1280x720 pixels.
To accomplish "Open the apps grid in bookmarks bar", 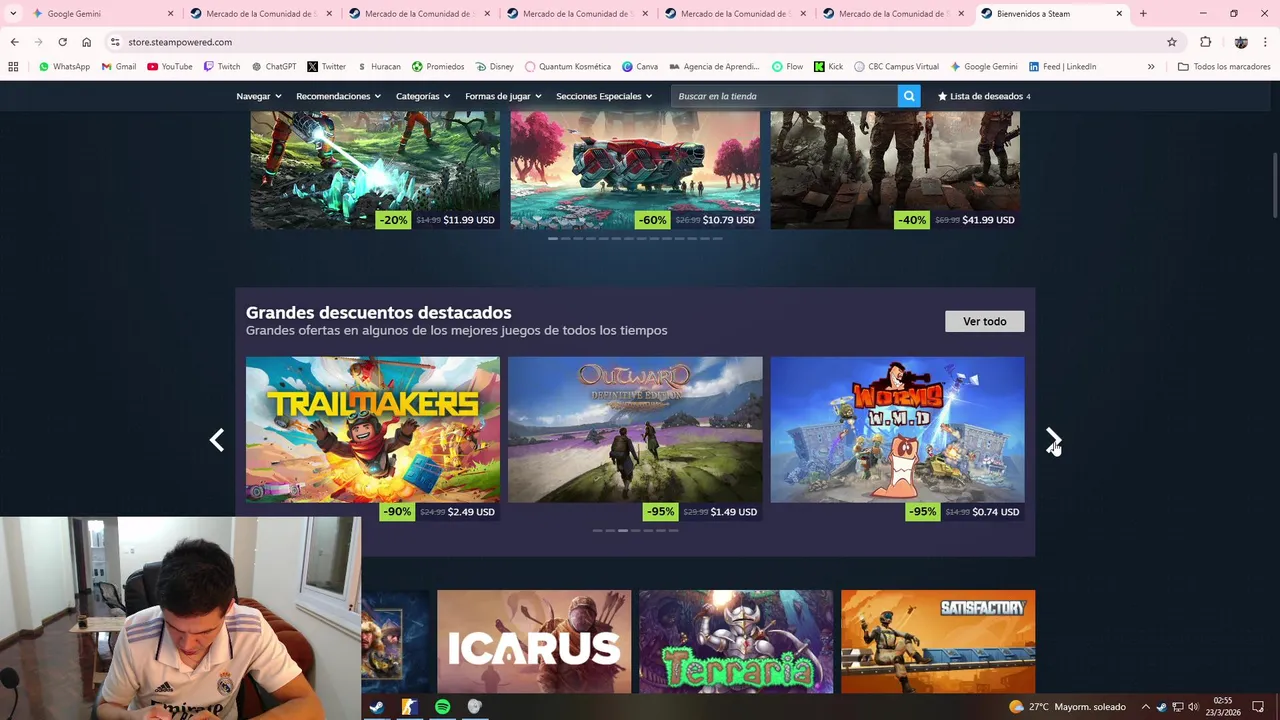I will 13,67.
